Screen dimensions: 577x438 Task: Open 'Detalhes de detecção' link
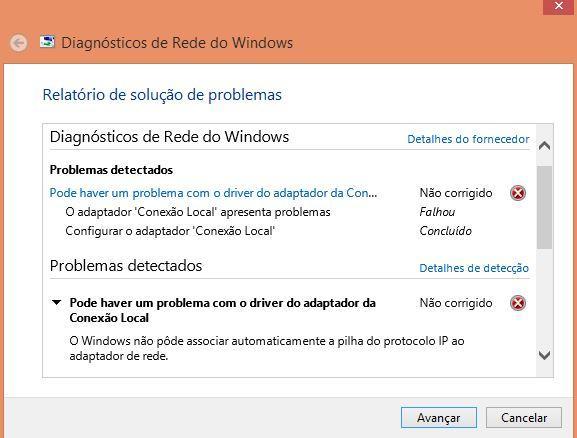tap(474, 268)
